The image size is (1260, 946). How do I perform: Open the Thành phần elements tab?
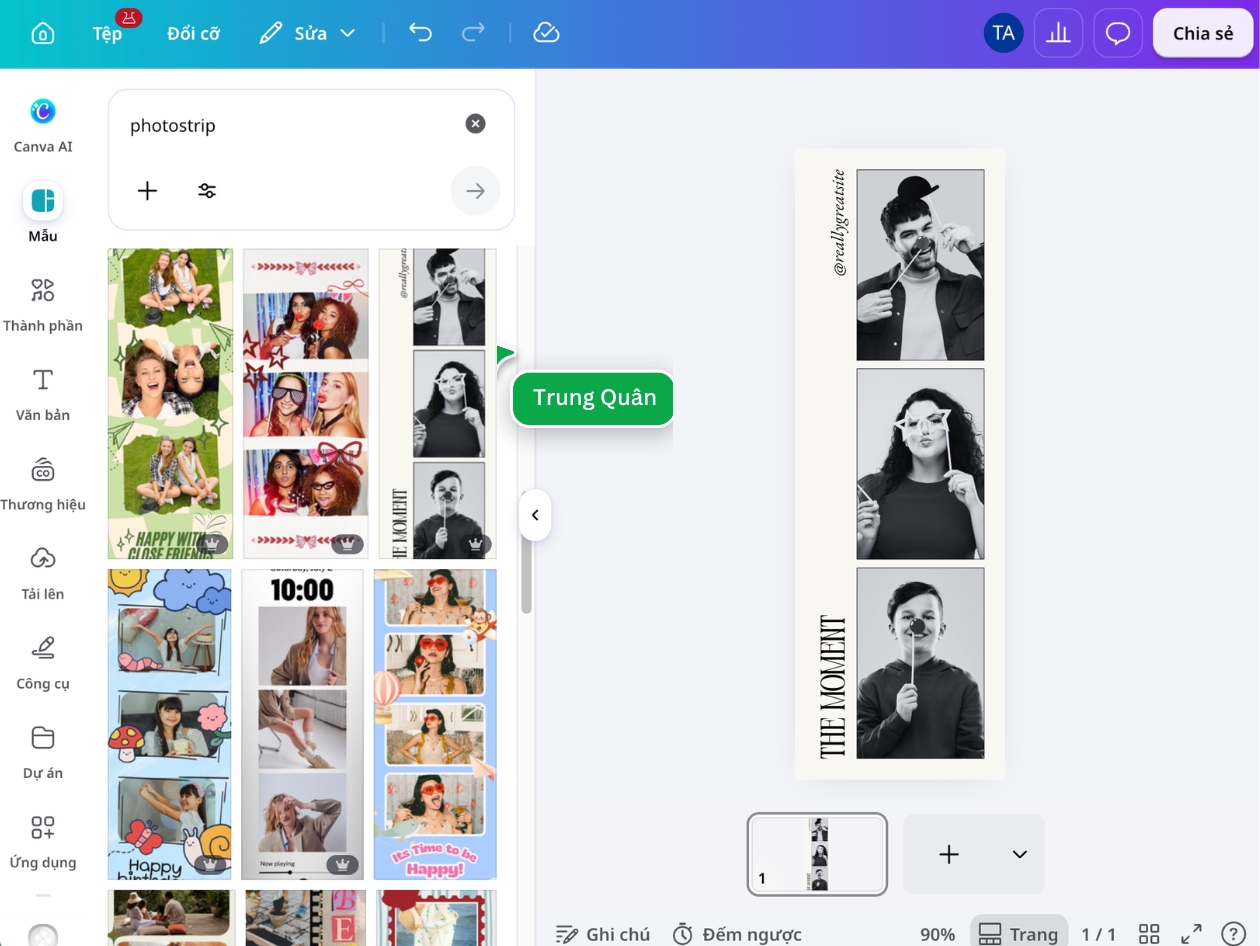point(43,304)
